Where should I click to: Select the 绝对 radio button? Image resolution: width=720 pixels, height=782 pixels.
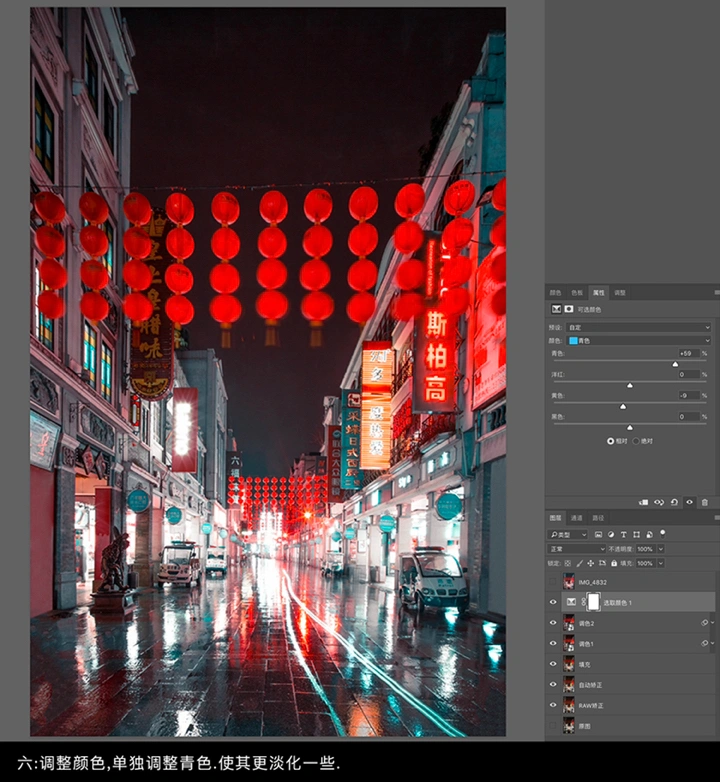pos(635,440)
